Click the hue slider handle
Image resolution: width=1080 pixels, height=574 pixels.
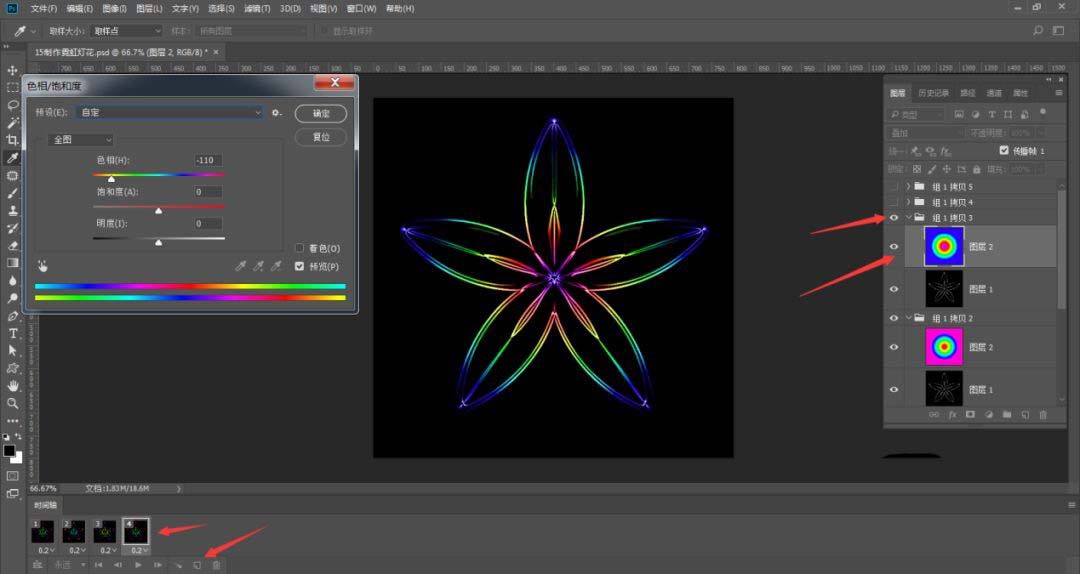point(112,179)
